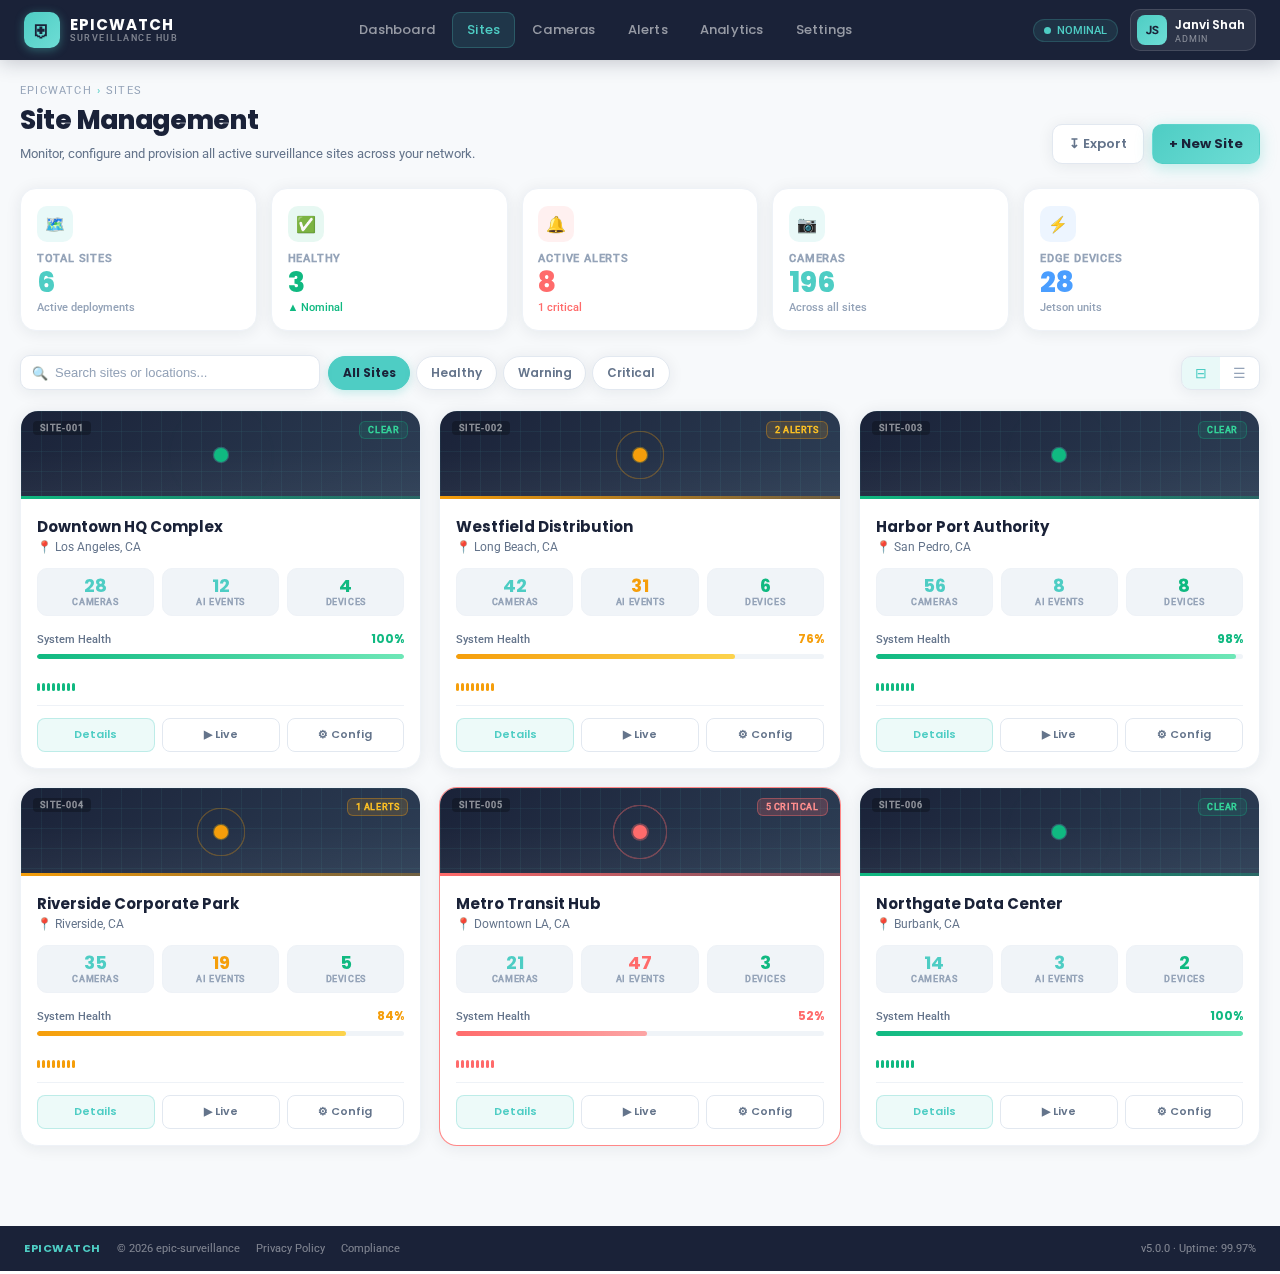The image size is (1280, 1274).
Task: Click the satellite map icon on Total Sites card
Action: click(x=53, y=224)
